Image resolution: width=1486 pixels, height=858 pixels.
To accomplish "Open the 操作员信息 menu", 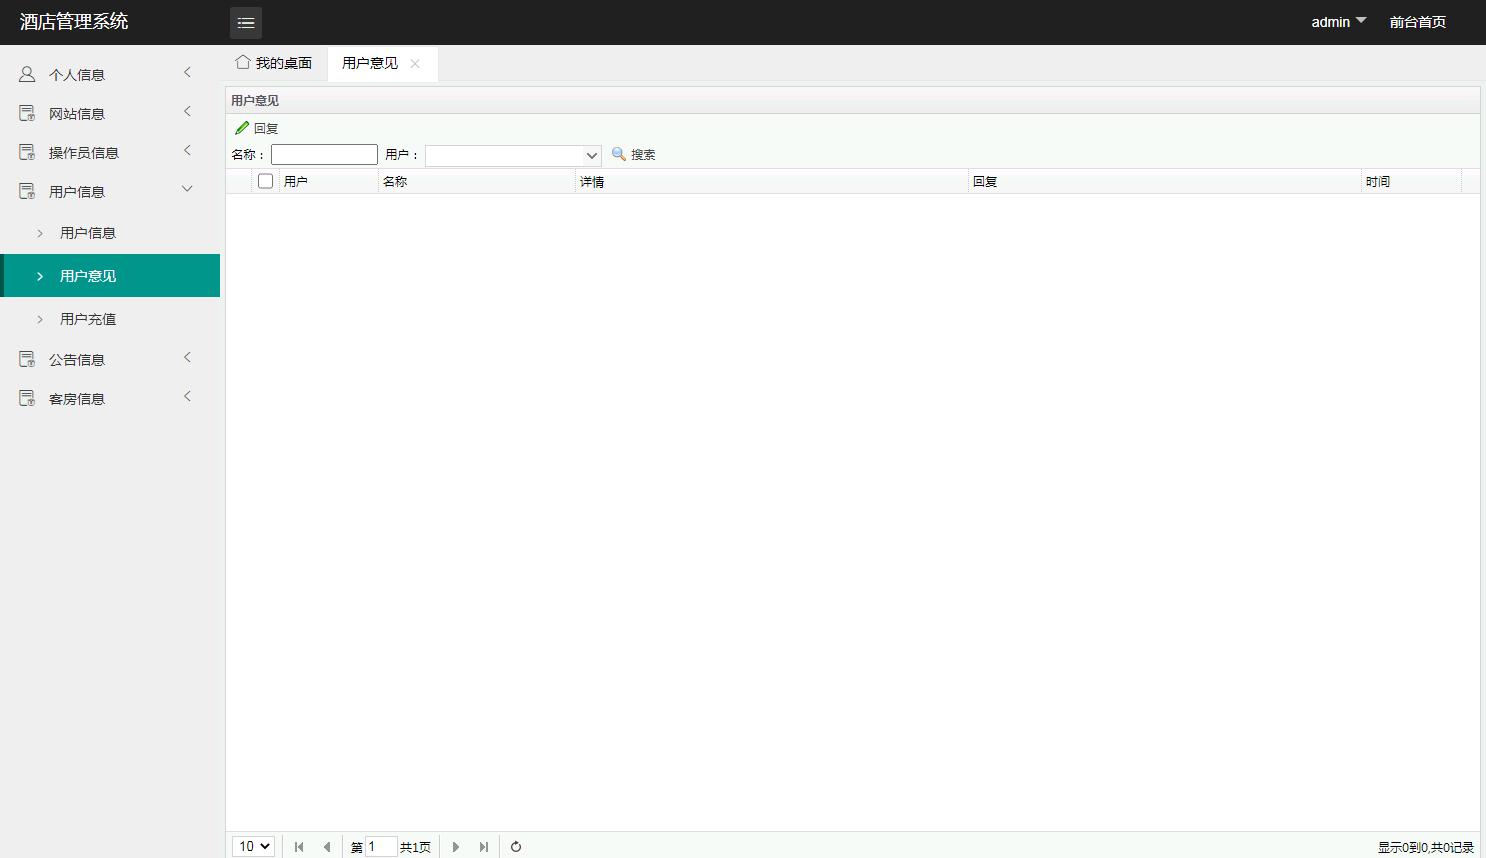I will [110, 152].
